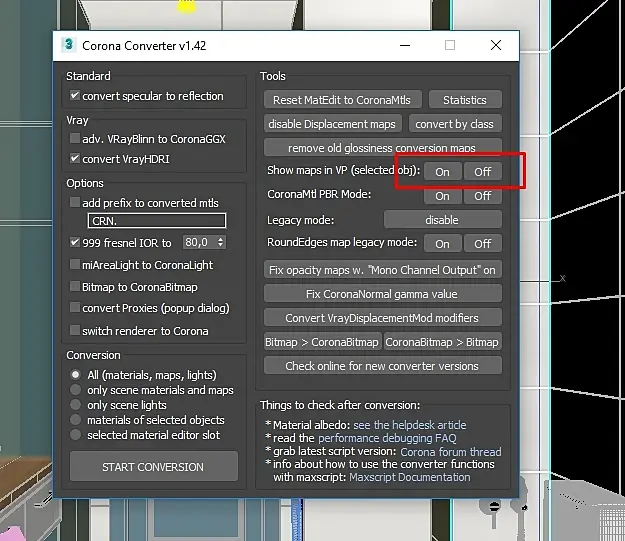
Task: Check convert Proxies (popup dialog)
Action: coord(75,307)
